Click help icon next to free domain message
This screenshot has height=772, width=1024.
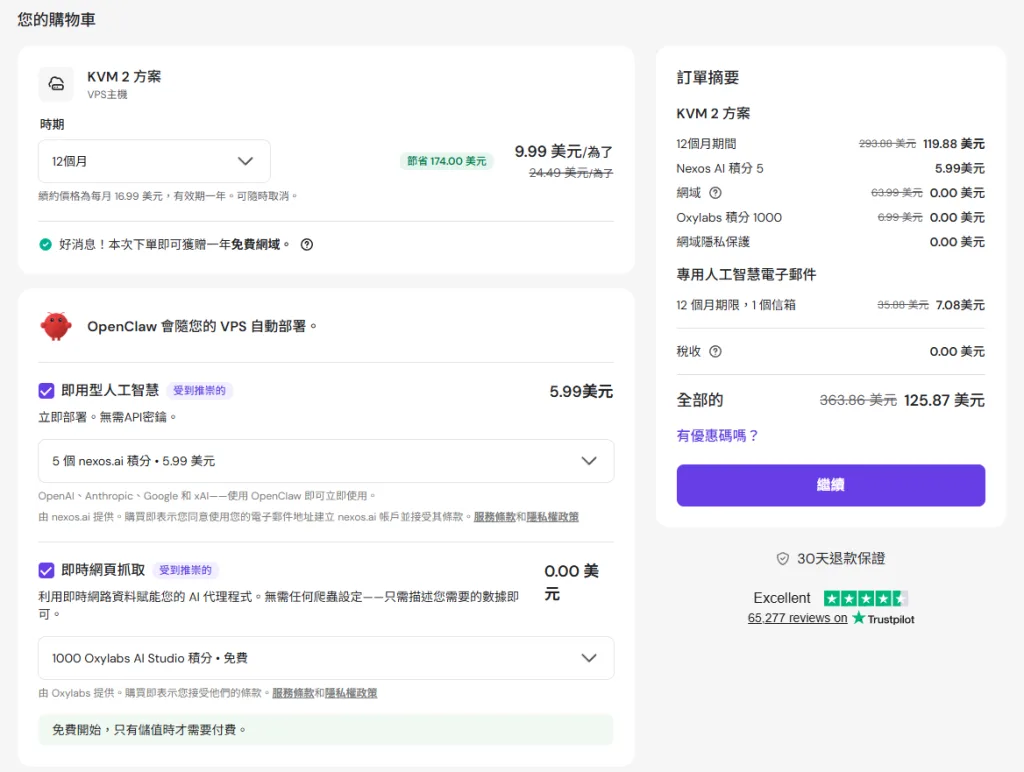coord(307,244)
